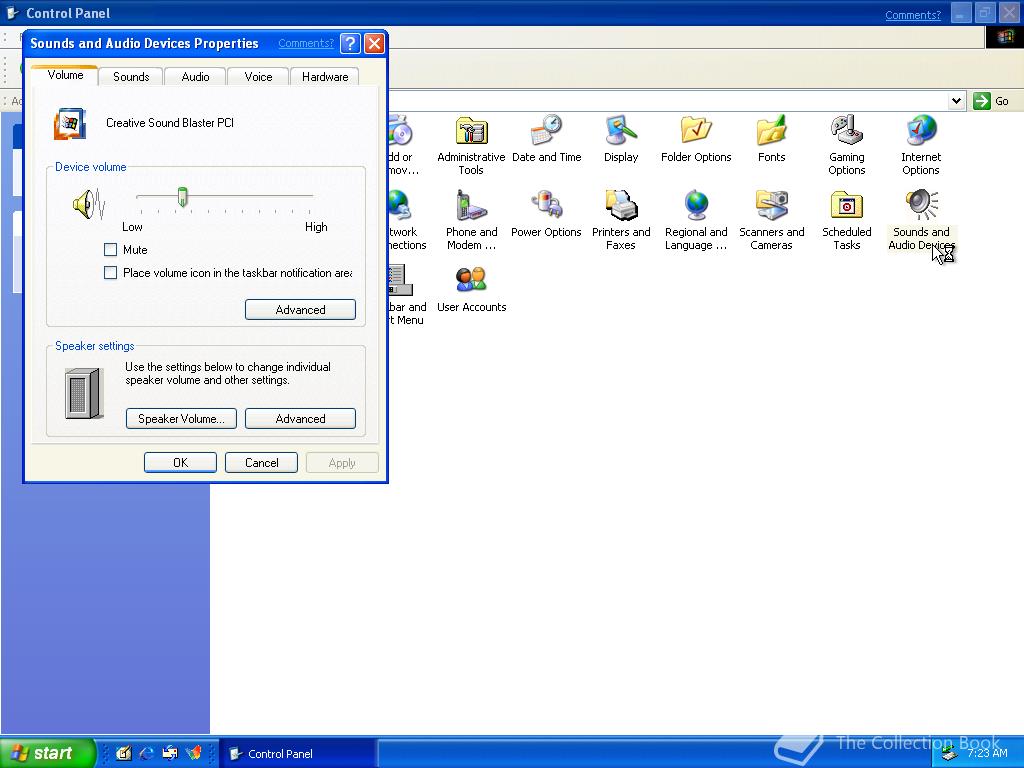1024x768 pixels.
Task: Switch to the Volume tab
Action: tap(65, 75)
